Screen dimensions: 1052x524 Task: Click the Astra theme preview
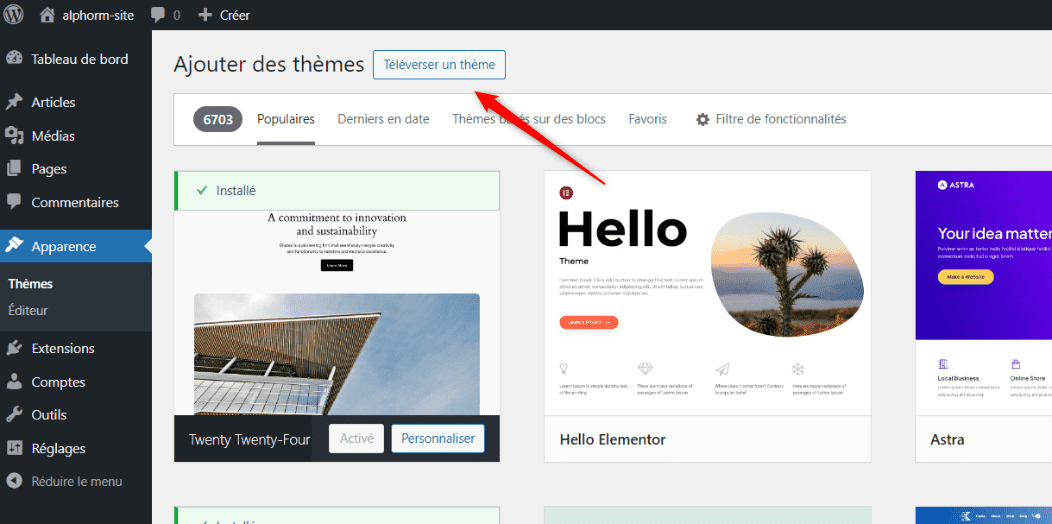tap(984, 293)
